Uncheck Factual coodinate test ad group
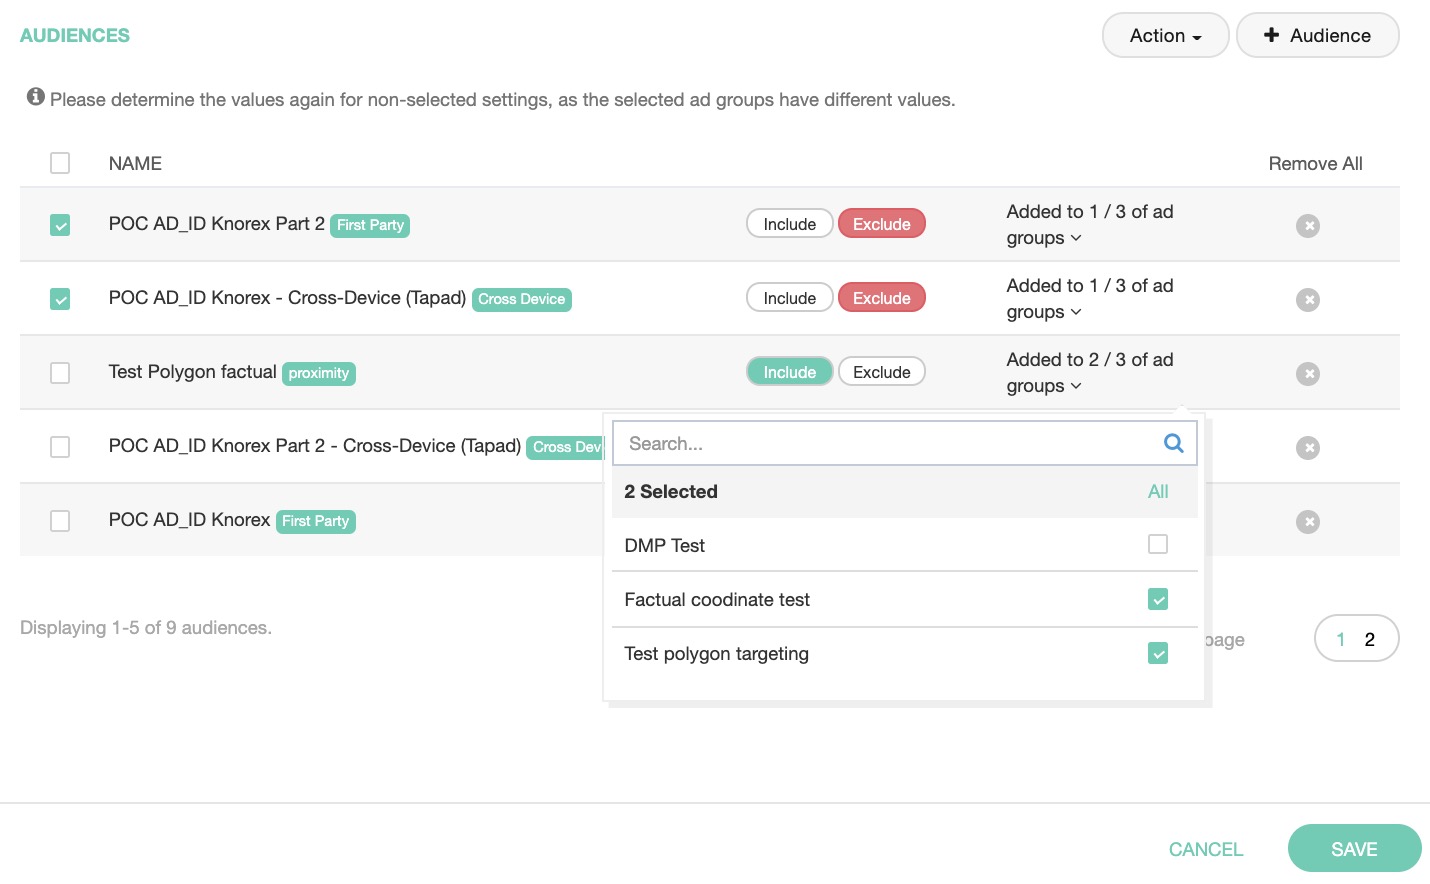 1158,599
